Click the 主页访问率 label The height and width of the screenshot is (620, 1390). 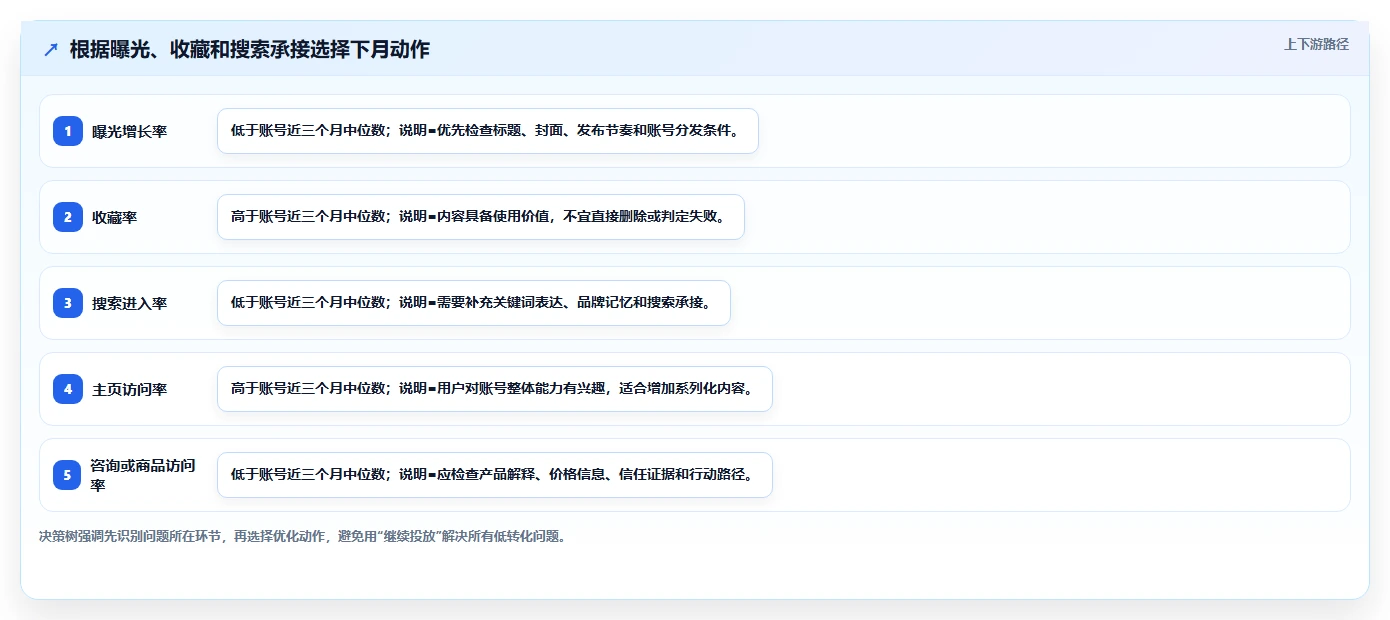click(129, 389)
